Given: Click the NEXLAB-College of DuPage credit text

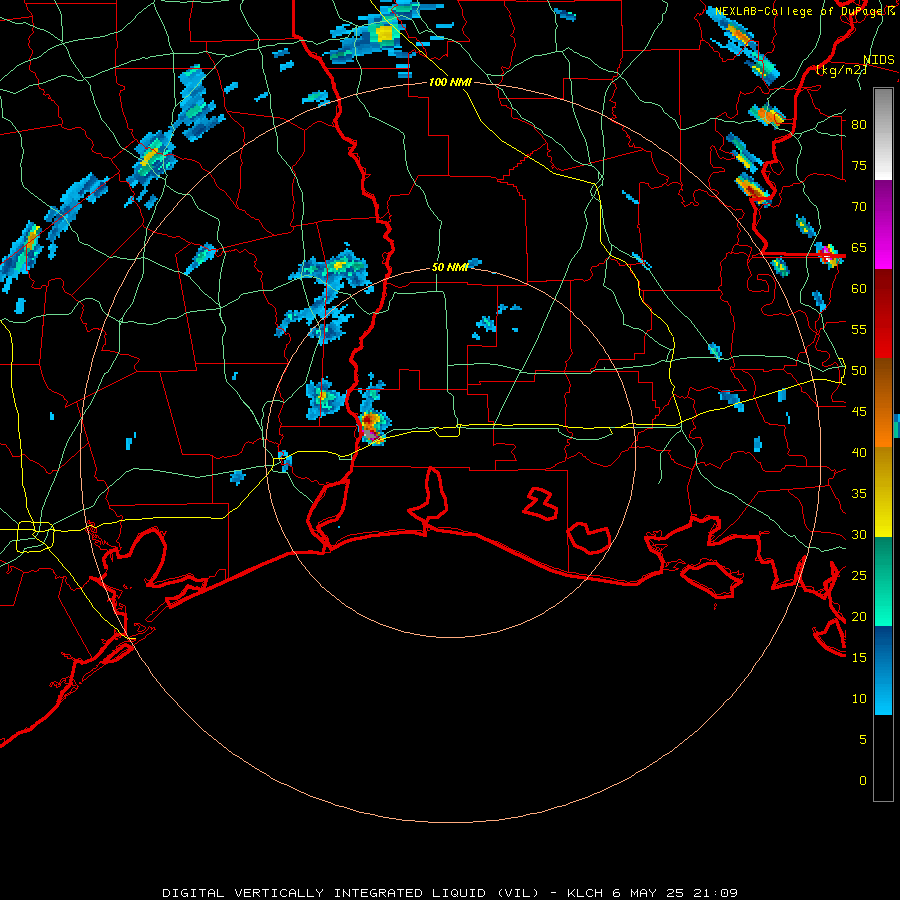Looking at the screenshot, I should pyautogui.click(x=804, y=11).
